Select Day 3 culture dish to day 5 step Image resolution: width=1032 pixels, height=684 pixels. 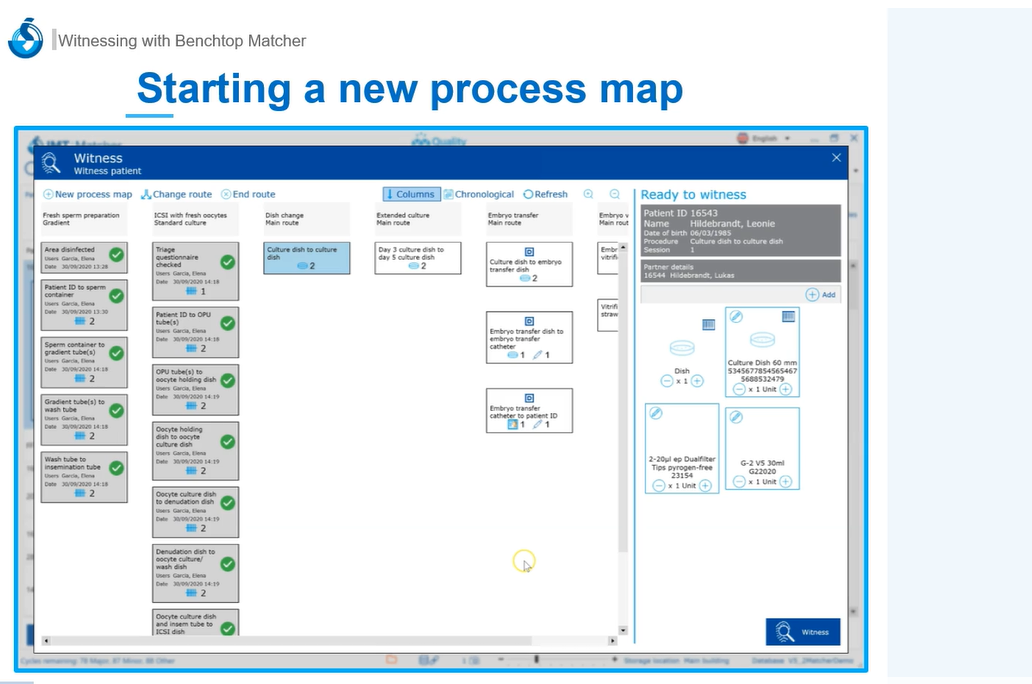(418, 258)
